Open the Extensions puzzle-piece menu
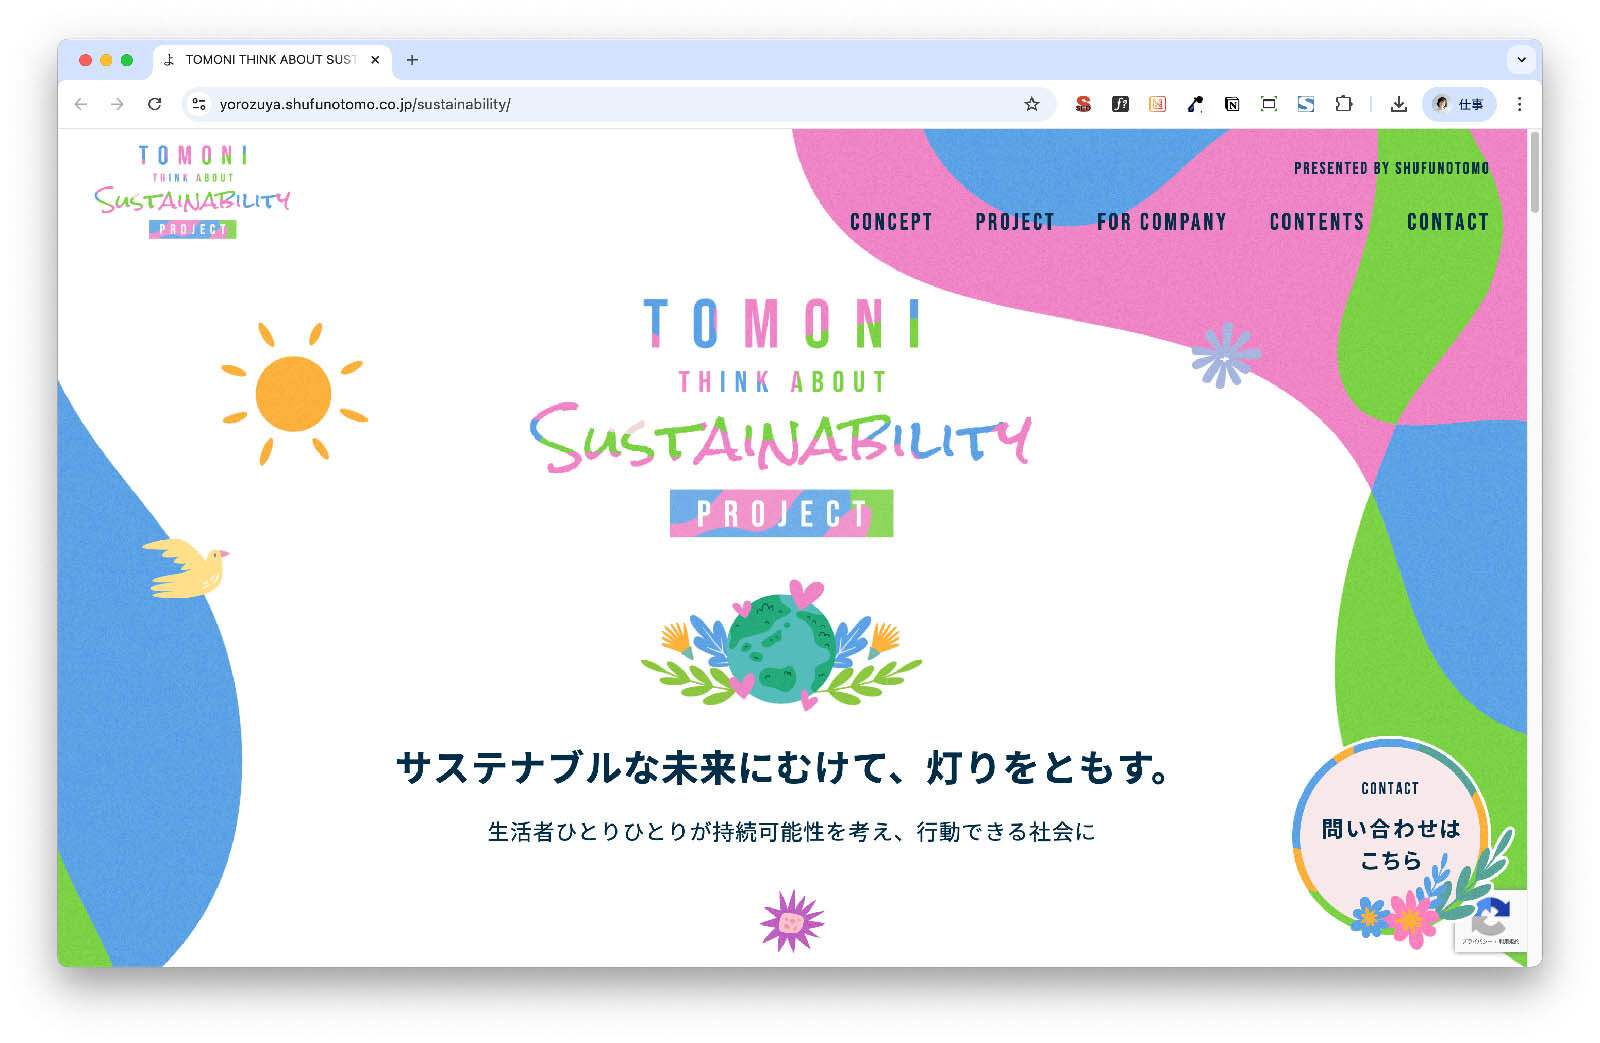The width and height of the screenshot is (1600, 1043). 1344,104
